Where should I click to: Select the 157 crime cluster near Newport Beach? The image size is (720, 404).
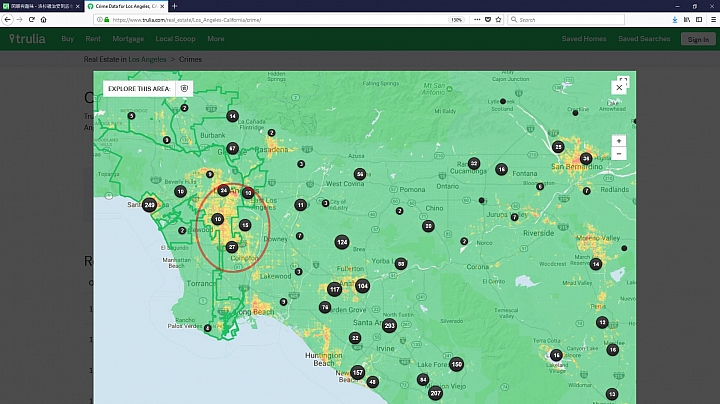(358, 372)
